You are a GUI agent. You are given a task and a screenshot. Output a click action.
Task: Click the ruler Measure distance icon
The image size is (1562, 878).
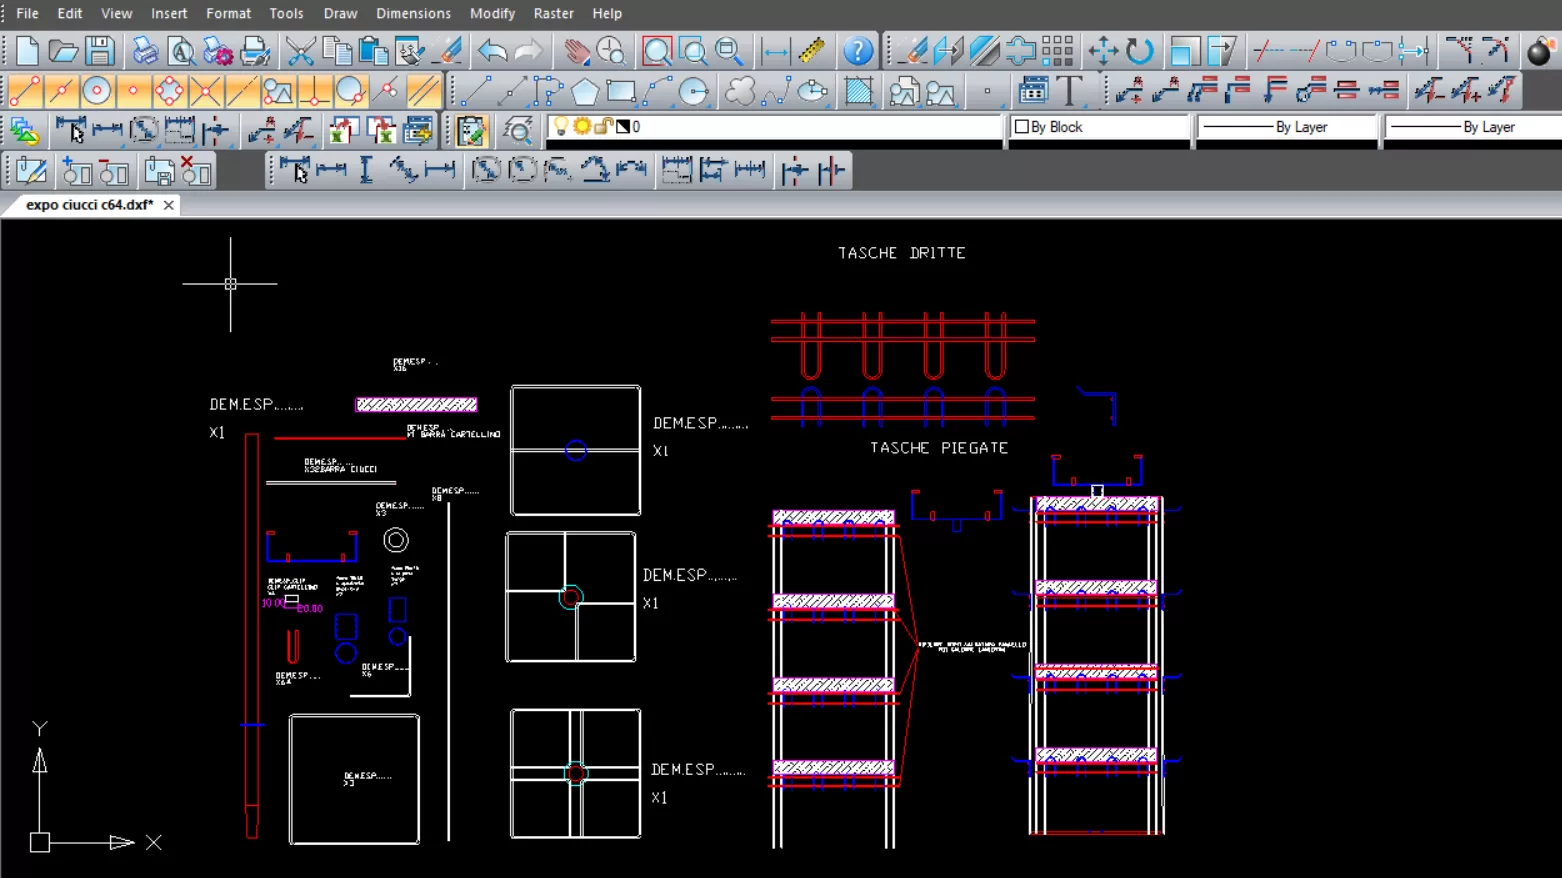pyautogui.click(x=812, y=50)
